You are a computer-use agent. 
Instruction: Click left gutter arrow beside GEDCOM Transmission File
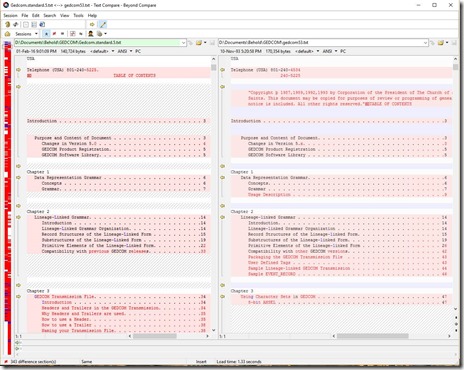pos(18,297)
